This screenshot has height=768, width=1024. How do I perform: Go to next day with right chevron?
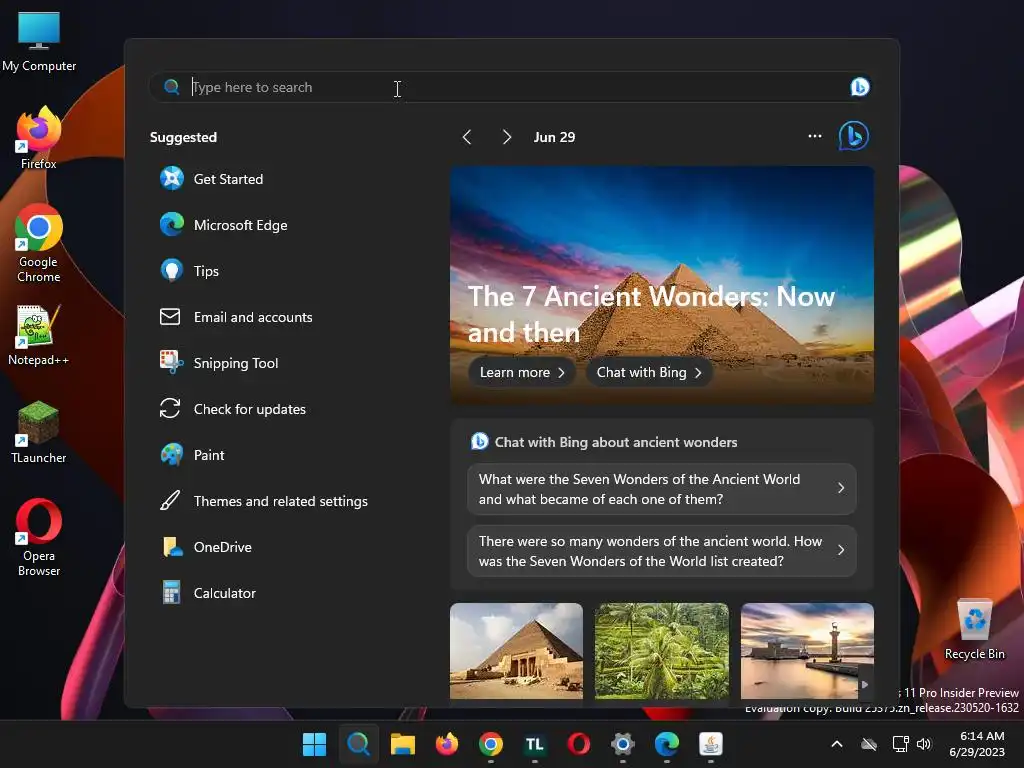(506, 137)
